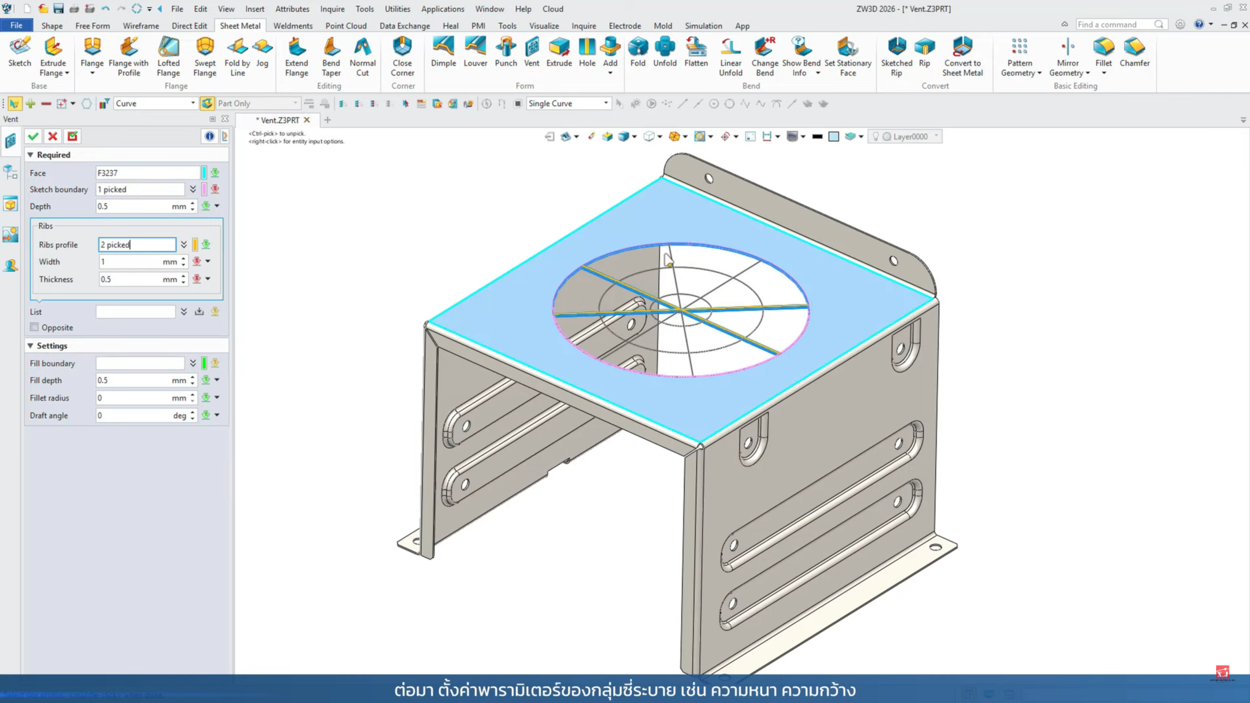Collapse the Required section

31,155
